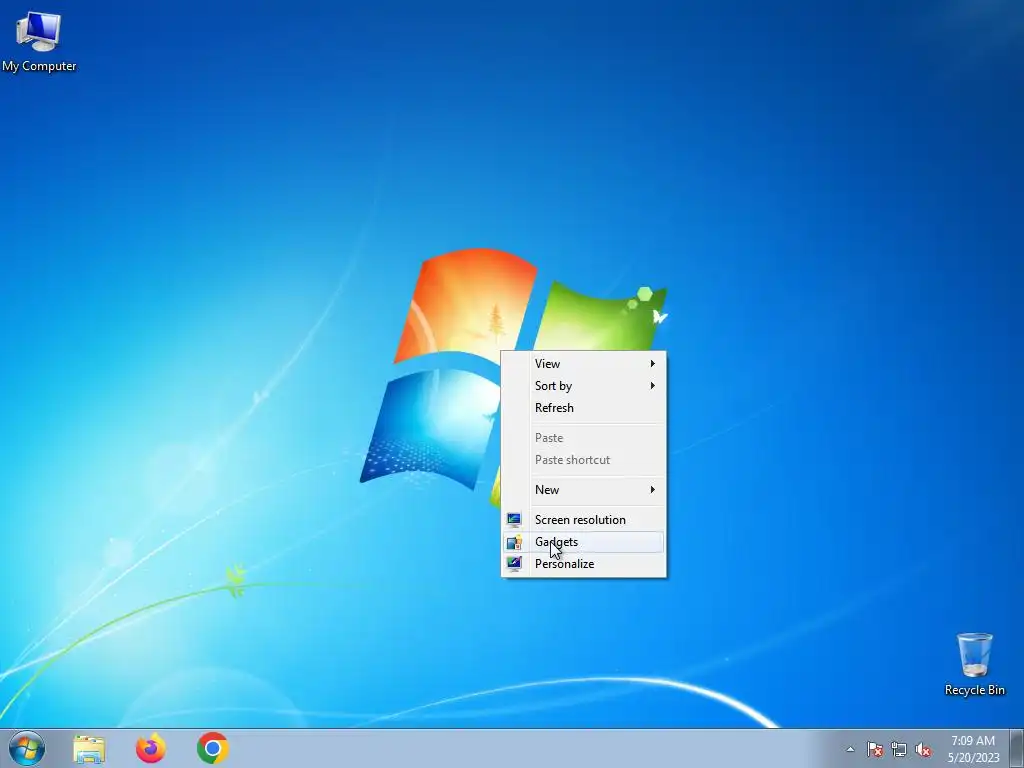Click the muted volume speaker icon
Screen dimensions: 1024x768
pos(923,750)
